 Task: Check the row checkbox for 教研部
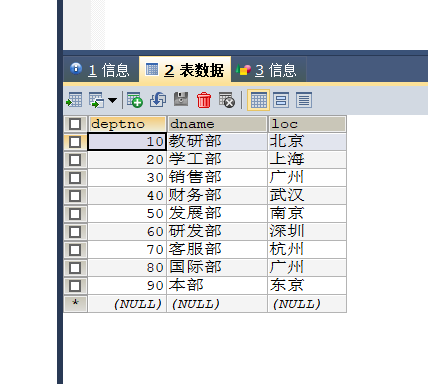point(75,142)
